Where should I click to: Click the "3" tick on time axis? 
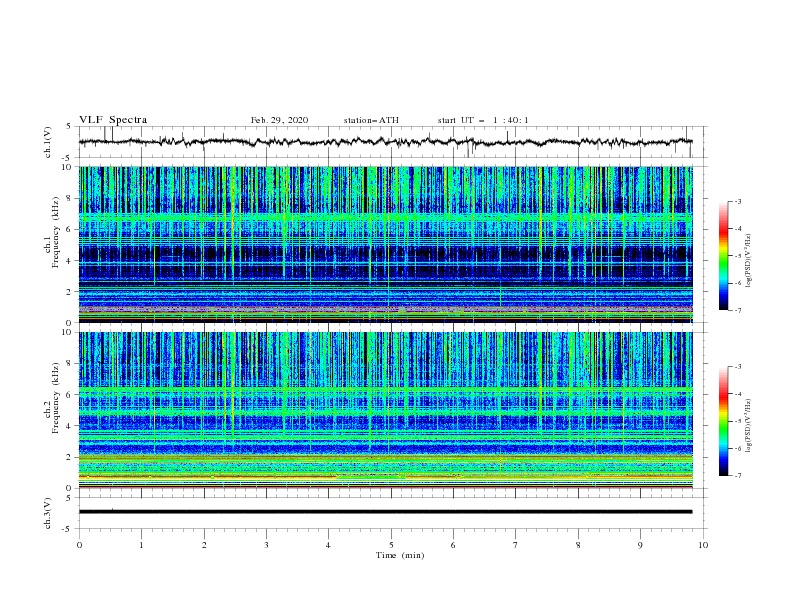point(266,545)
